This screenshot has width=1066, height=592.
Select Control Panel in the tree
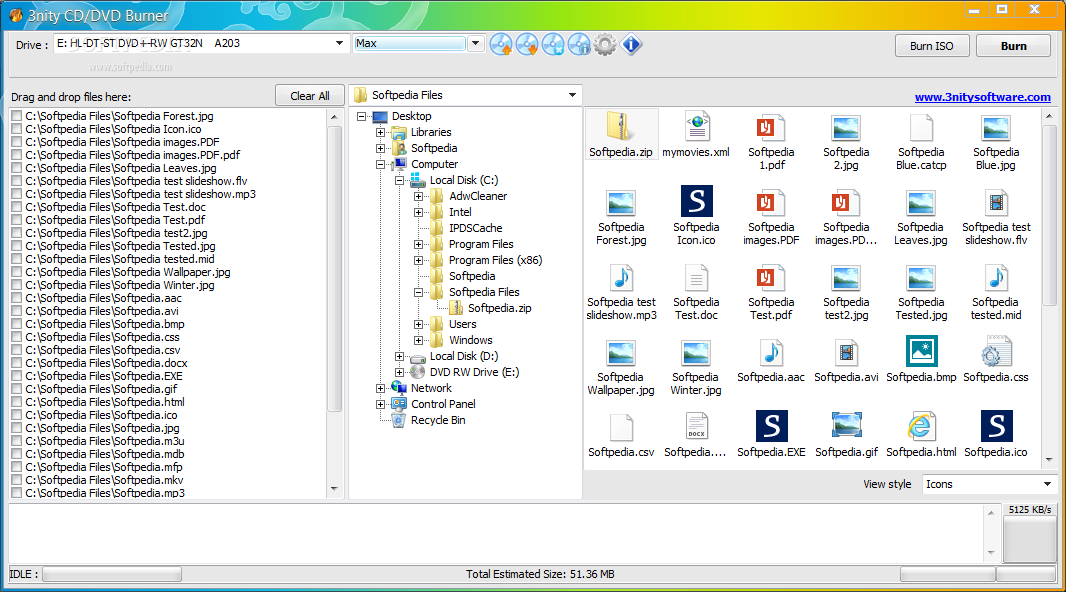(x=443, y=404)
